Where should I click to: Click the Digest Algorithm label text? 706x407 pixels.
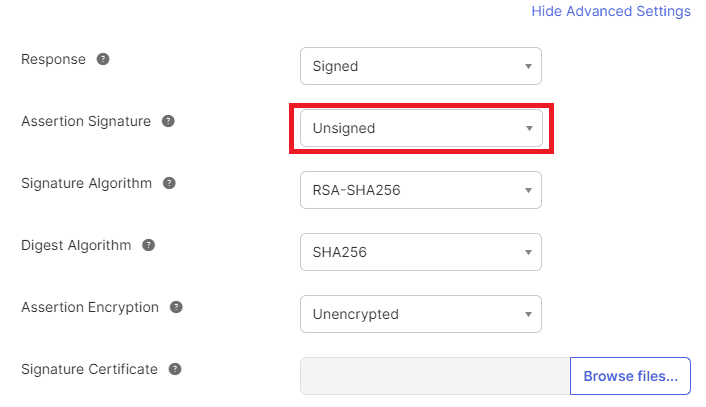(x=76, y=245)
